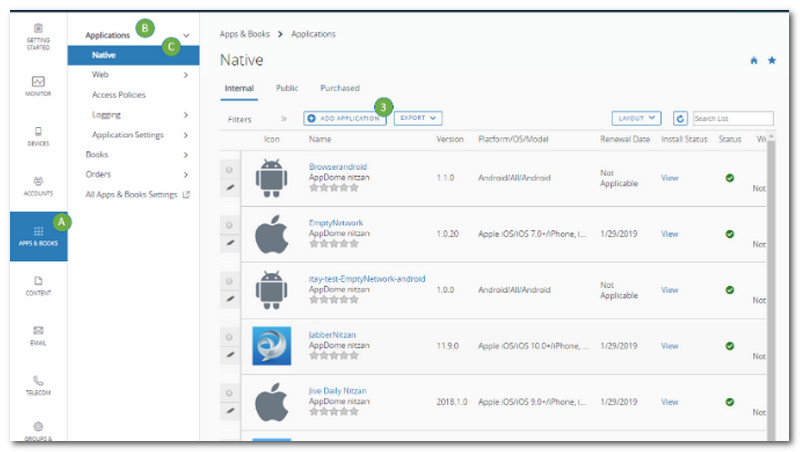Open the Content section

[x=38, y=286]
